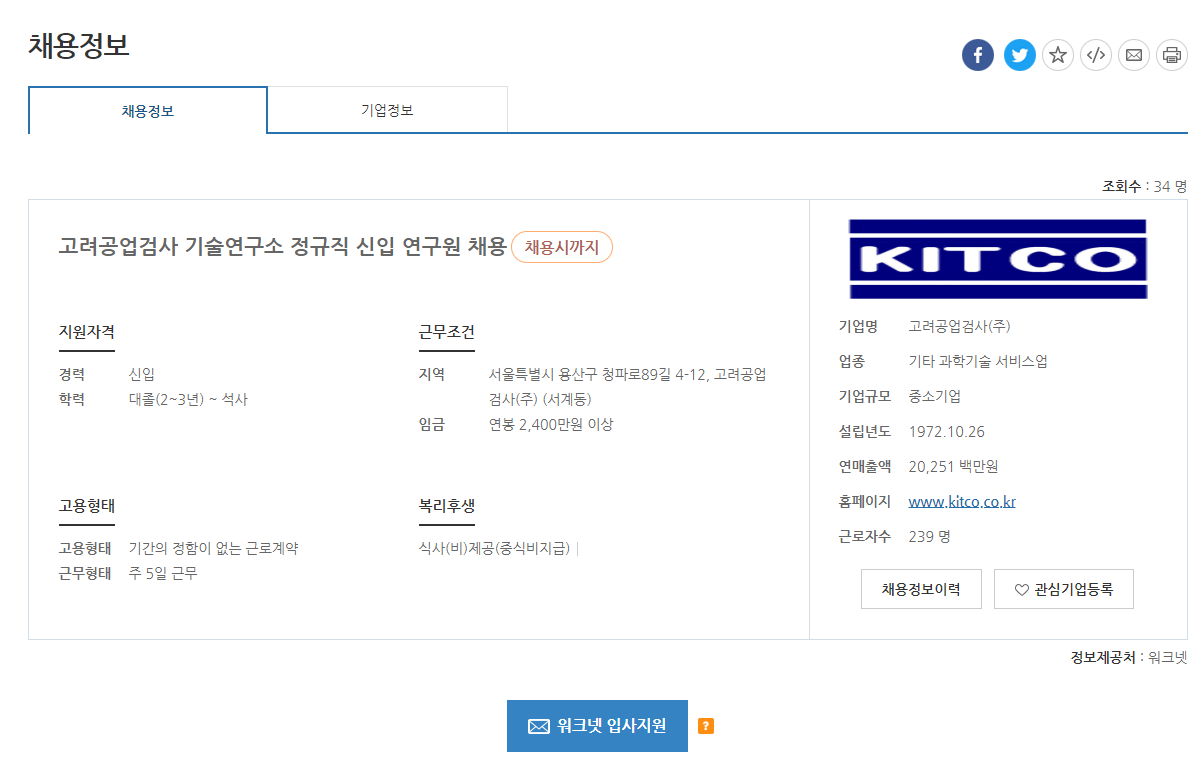Click the founding date 1972.10.26
The height and width of the screenshot is (769, 1204).
pos(947,432)
